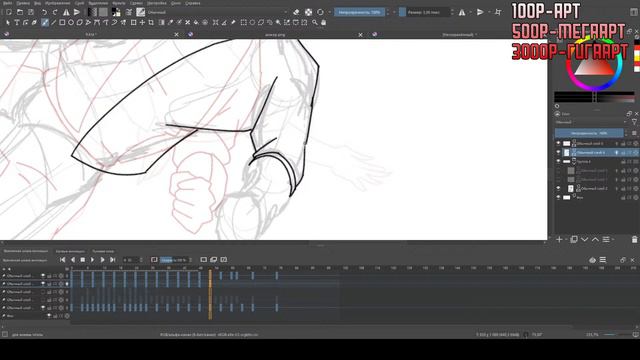Adjust the layer opacity slider in Layers panel

click(589, 133)
